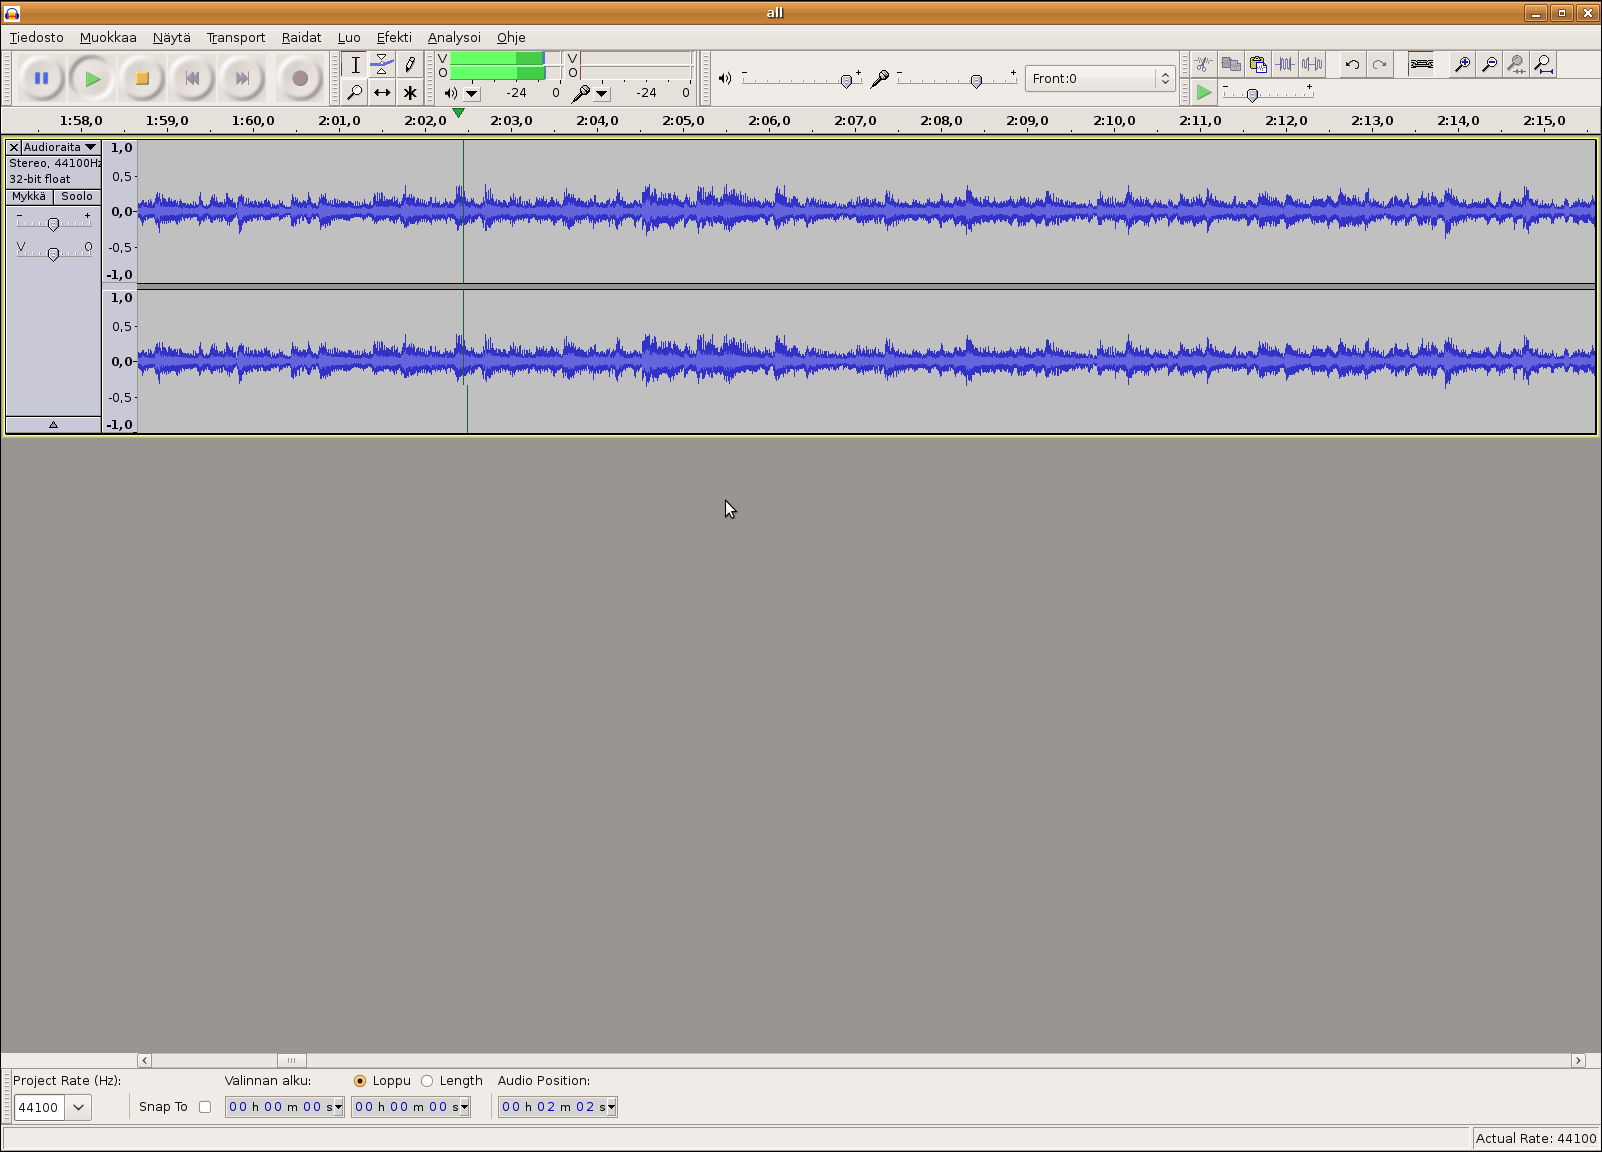The width and height of the screenshot is (1602, 1152).
Task: Open the Project Rate 44100 dropdown
Action: tap(78, 1107)
